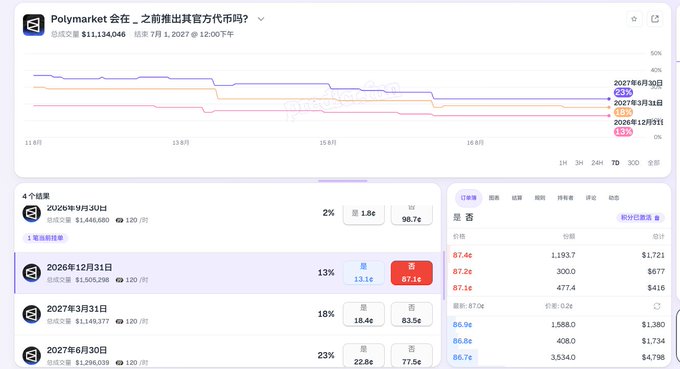Open the market title dropdown chevron
Screen dimensions: 680x369
(x=261, y=19)
